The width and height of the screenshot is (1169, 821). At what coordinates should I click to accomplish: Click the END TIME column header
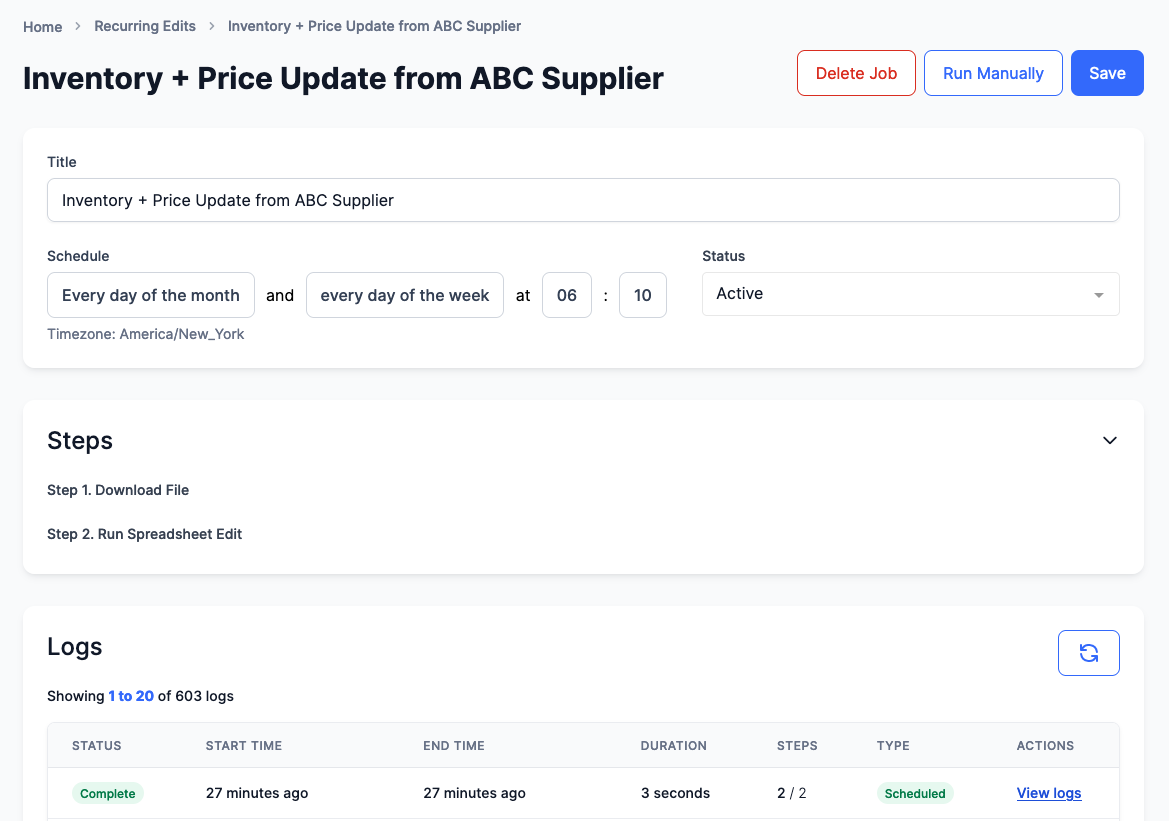pyautogui.click(x=453, y=746)
